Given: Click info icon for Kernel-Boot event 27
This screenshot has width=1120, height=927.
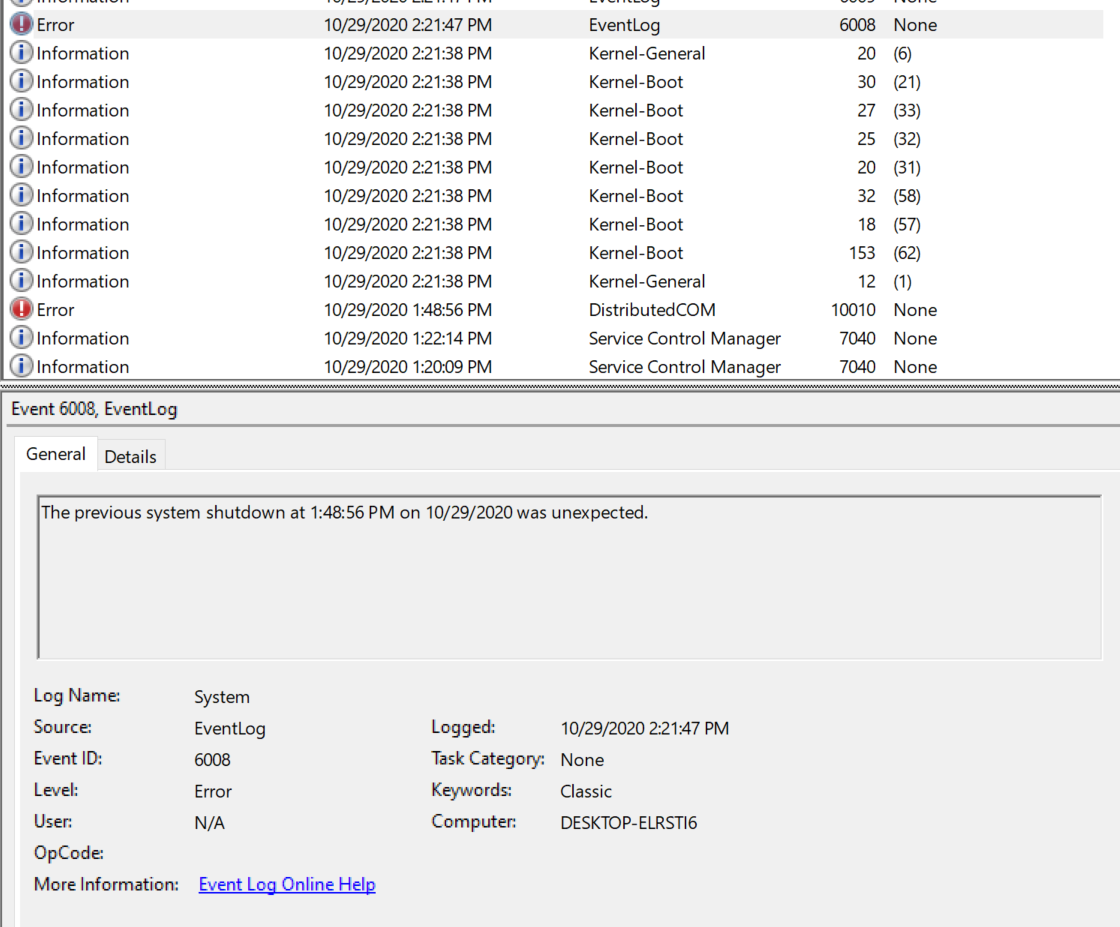Looking at the screenshot, I should [x=21, y=110].
